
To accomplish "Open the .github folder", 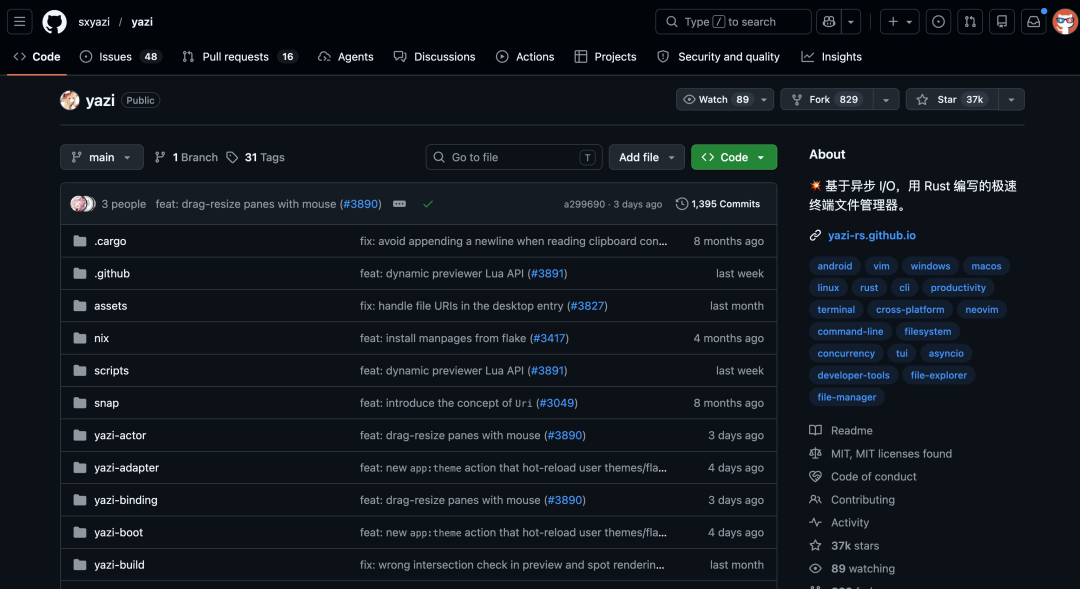I will coord(112,273).
